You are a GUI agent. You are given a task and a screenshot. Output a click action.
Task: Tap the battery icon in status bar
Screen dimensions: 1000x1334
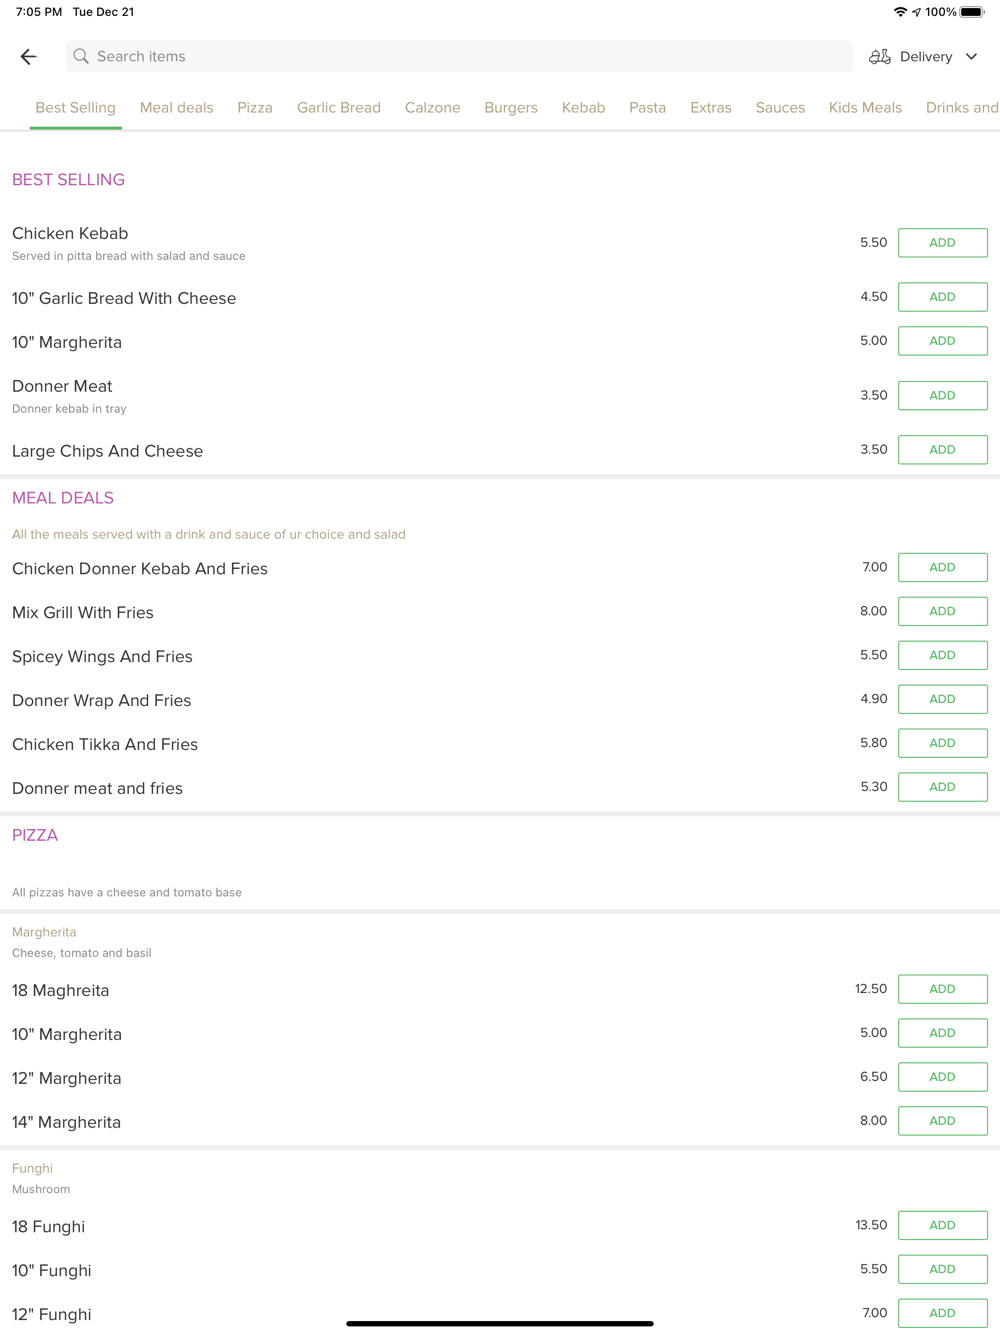(x=971, y=12)
